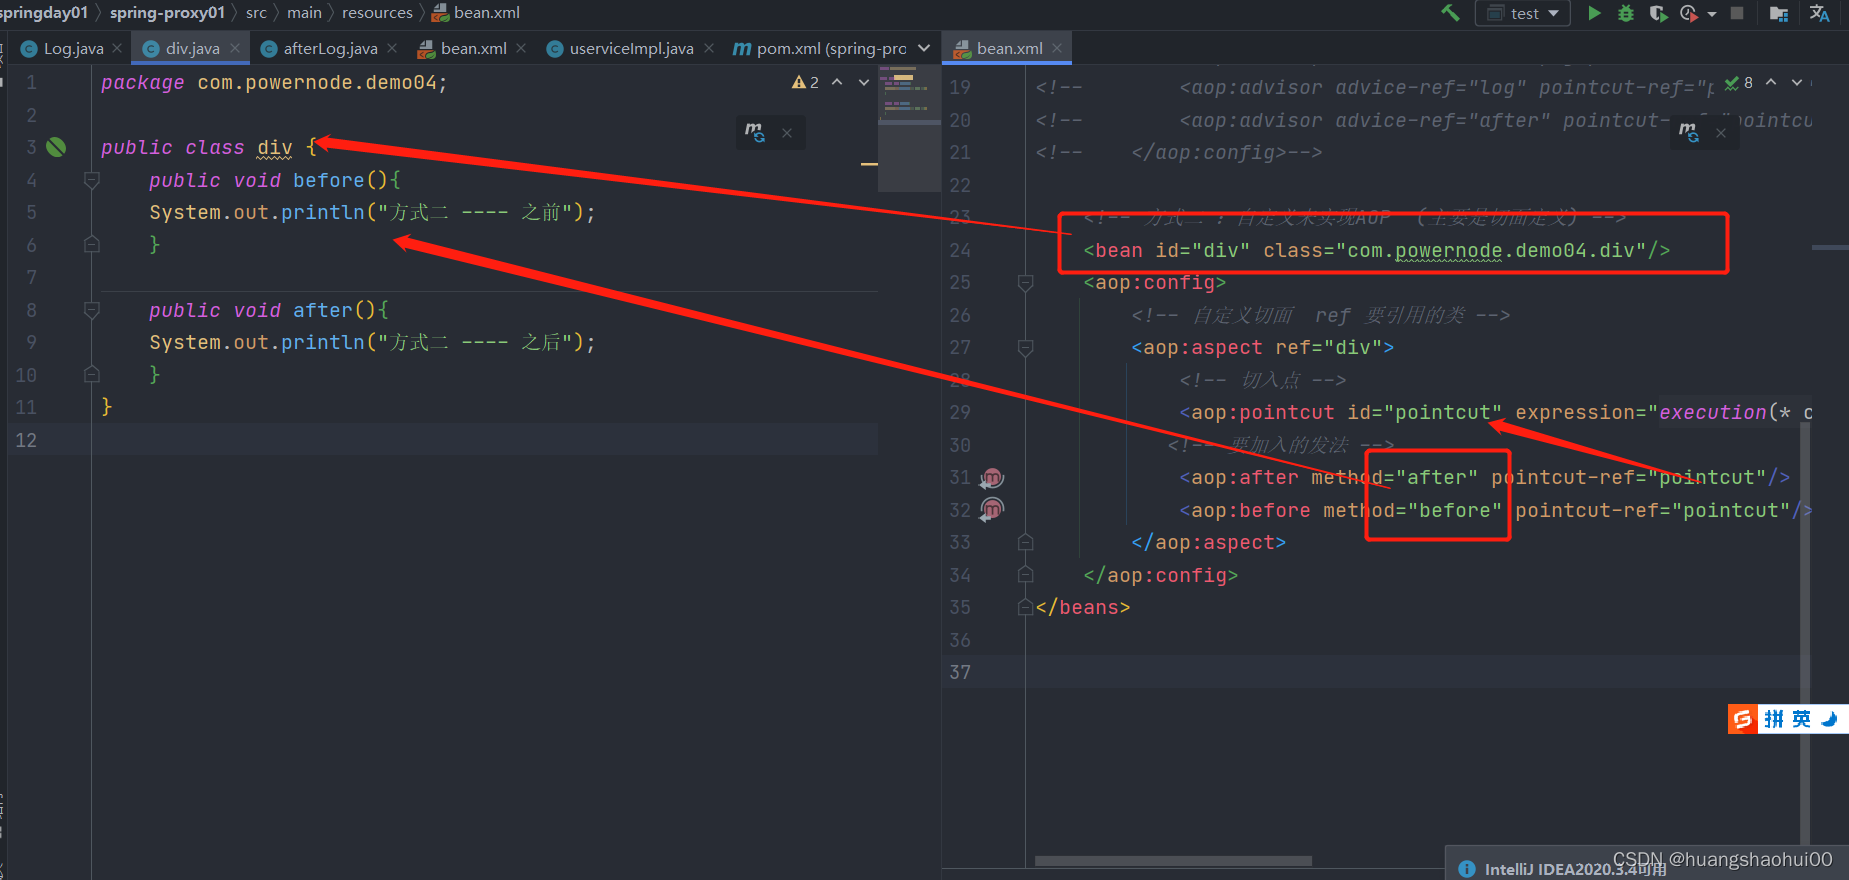The image size is (1849, 880).
Task: Go to previous highlighted error in div.java
Action: click(837, 82)
